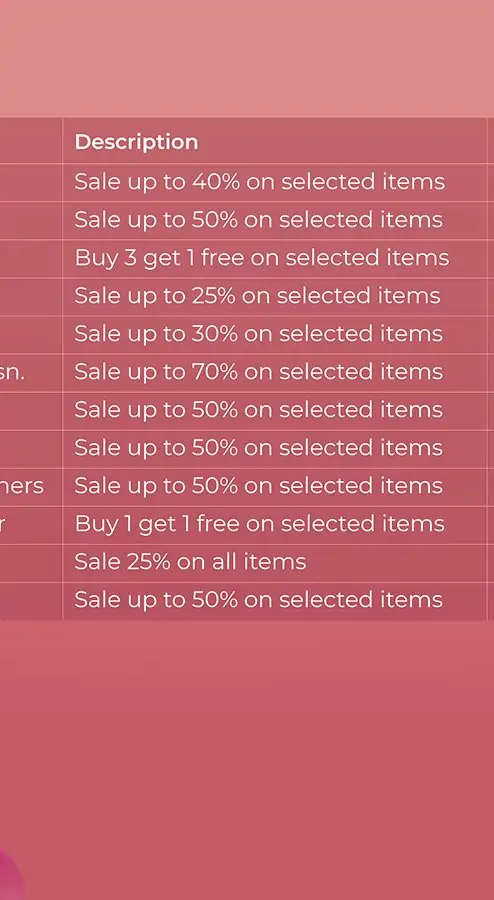Image resolution: width=494 pixels, height=900 pixels.
Task: Click the 50% sale cell in the 'ners' row
Action: (274, 486)
